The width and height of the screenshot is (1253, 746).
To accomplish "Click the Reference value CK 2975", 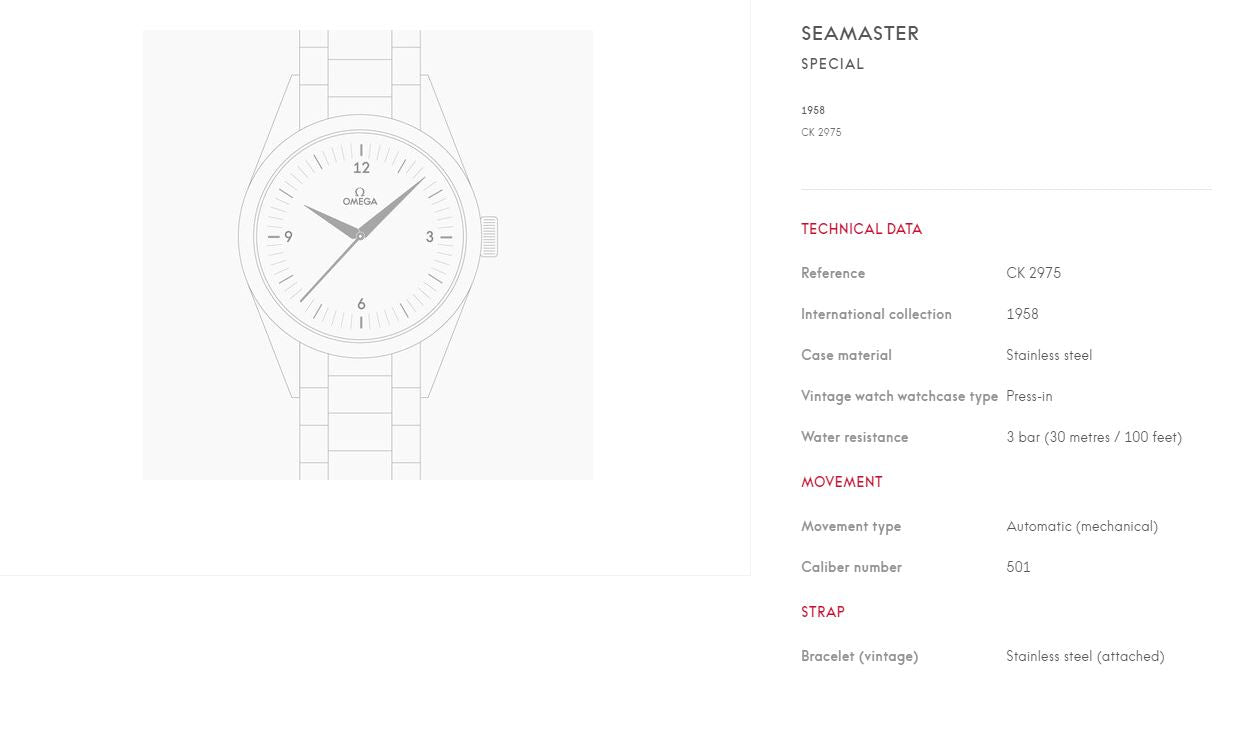I will [x=1033, y=273].
